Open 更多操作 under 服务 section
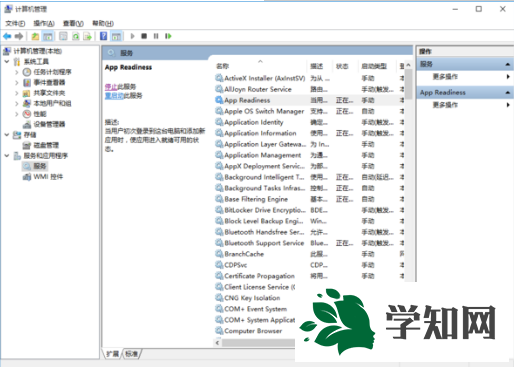Screen dimensions: 514x367 [445, 77]
